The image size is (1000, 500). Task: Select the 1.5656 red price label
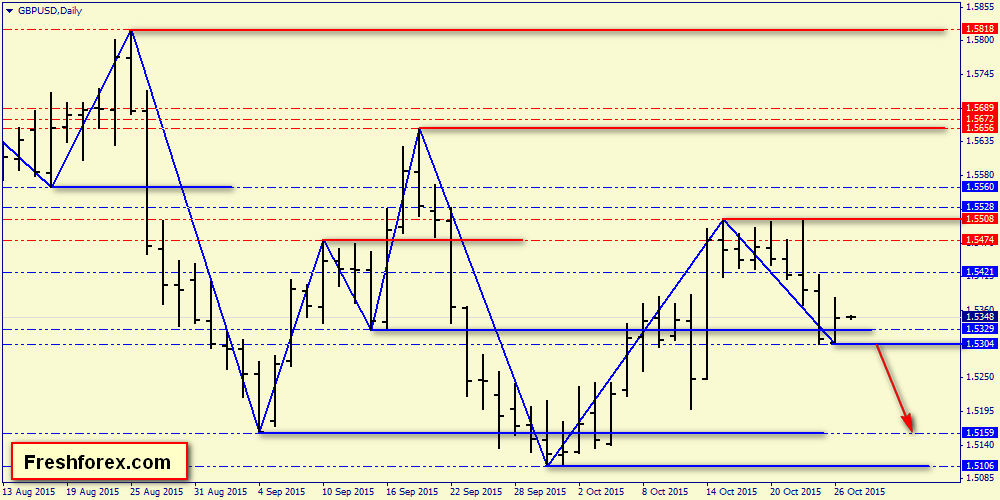pos(979,128)
